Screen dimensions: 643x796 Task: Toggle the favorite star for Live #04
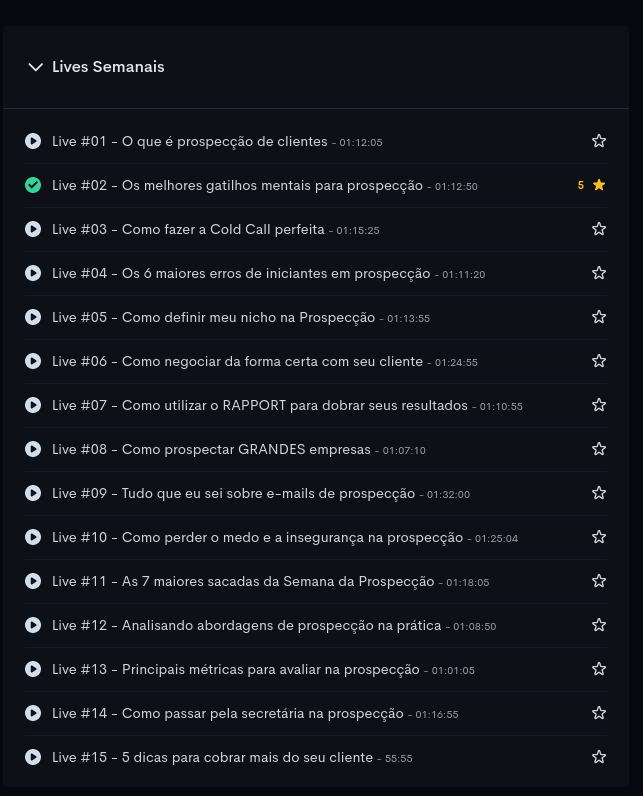(x=599, y=273)
